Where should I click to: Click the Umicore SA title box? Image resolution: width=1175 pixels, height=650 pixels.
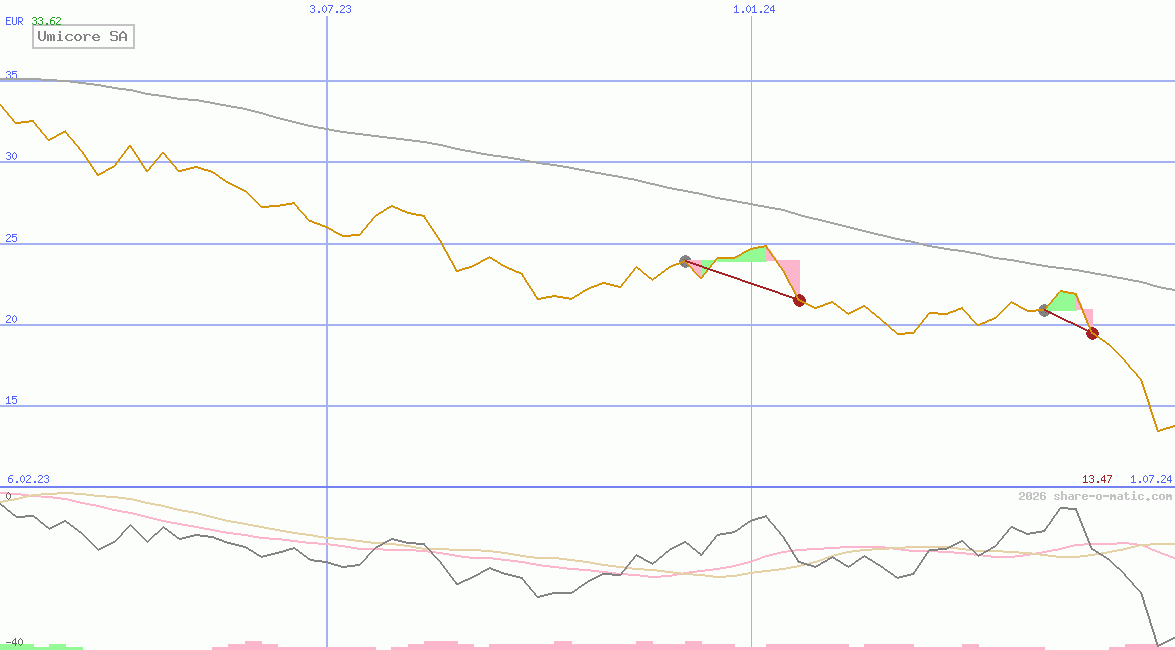pyautogui.click(x=83, y=37)
